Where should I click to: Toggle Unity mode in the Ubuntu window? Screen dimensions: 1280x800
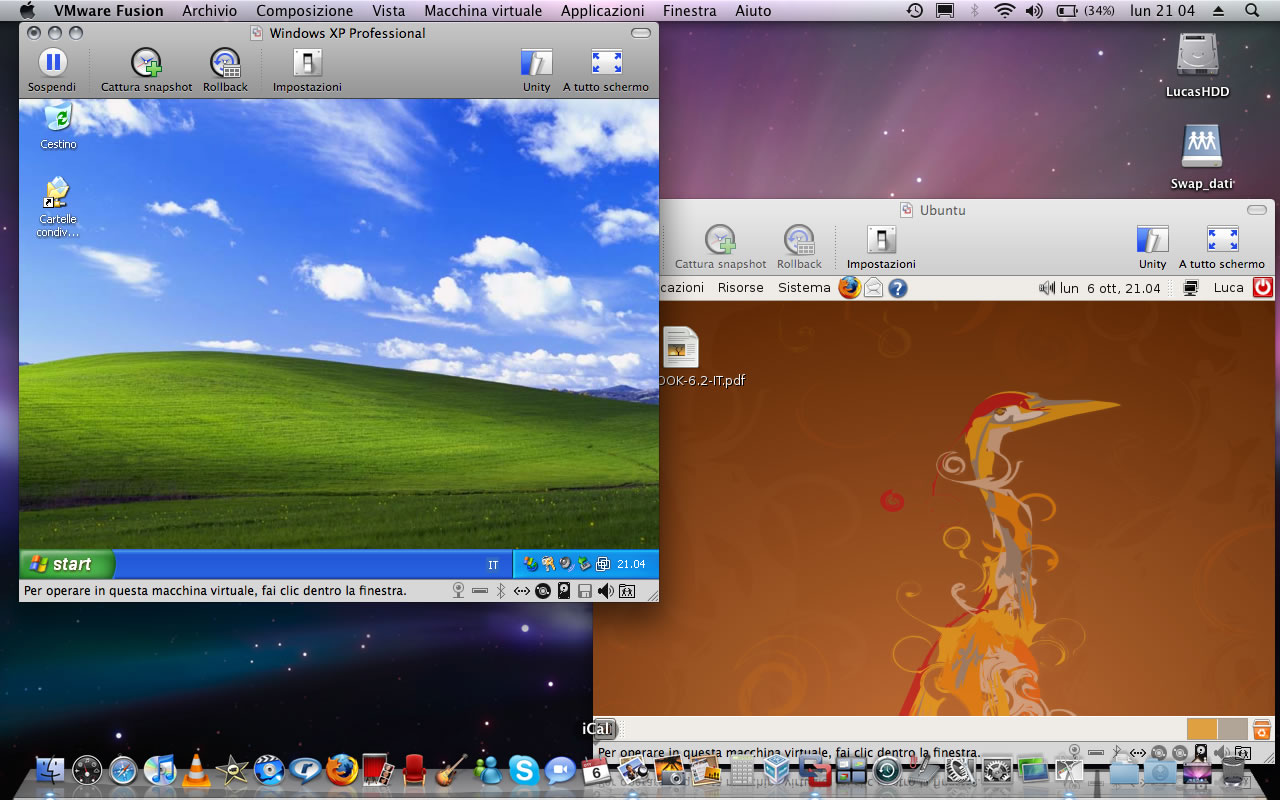[x=1153, y=247]
